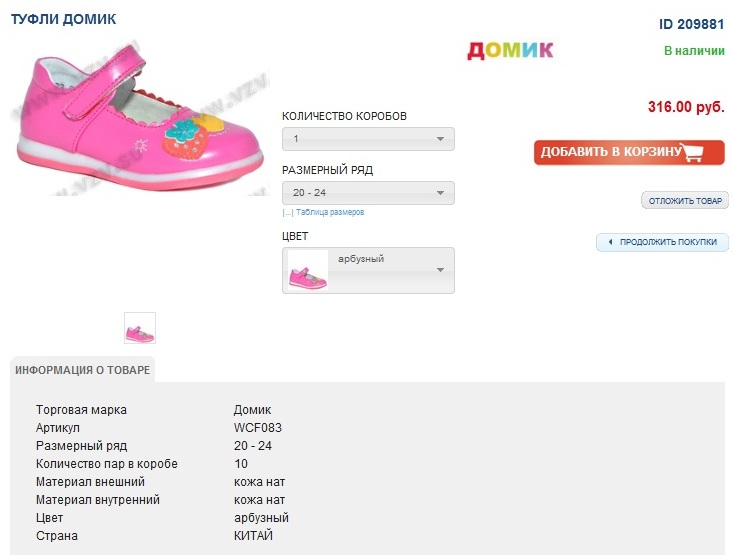This screenshot has width=733, height=555.
Task: Switch to the Информация о товаре tab
Action: (83, 370)
